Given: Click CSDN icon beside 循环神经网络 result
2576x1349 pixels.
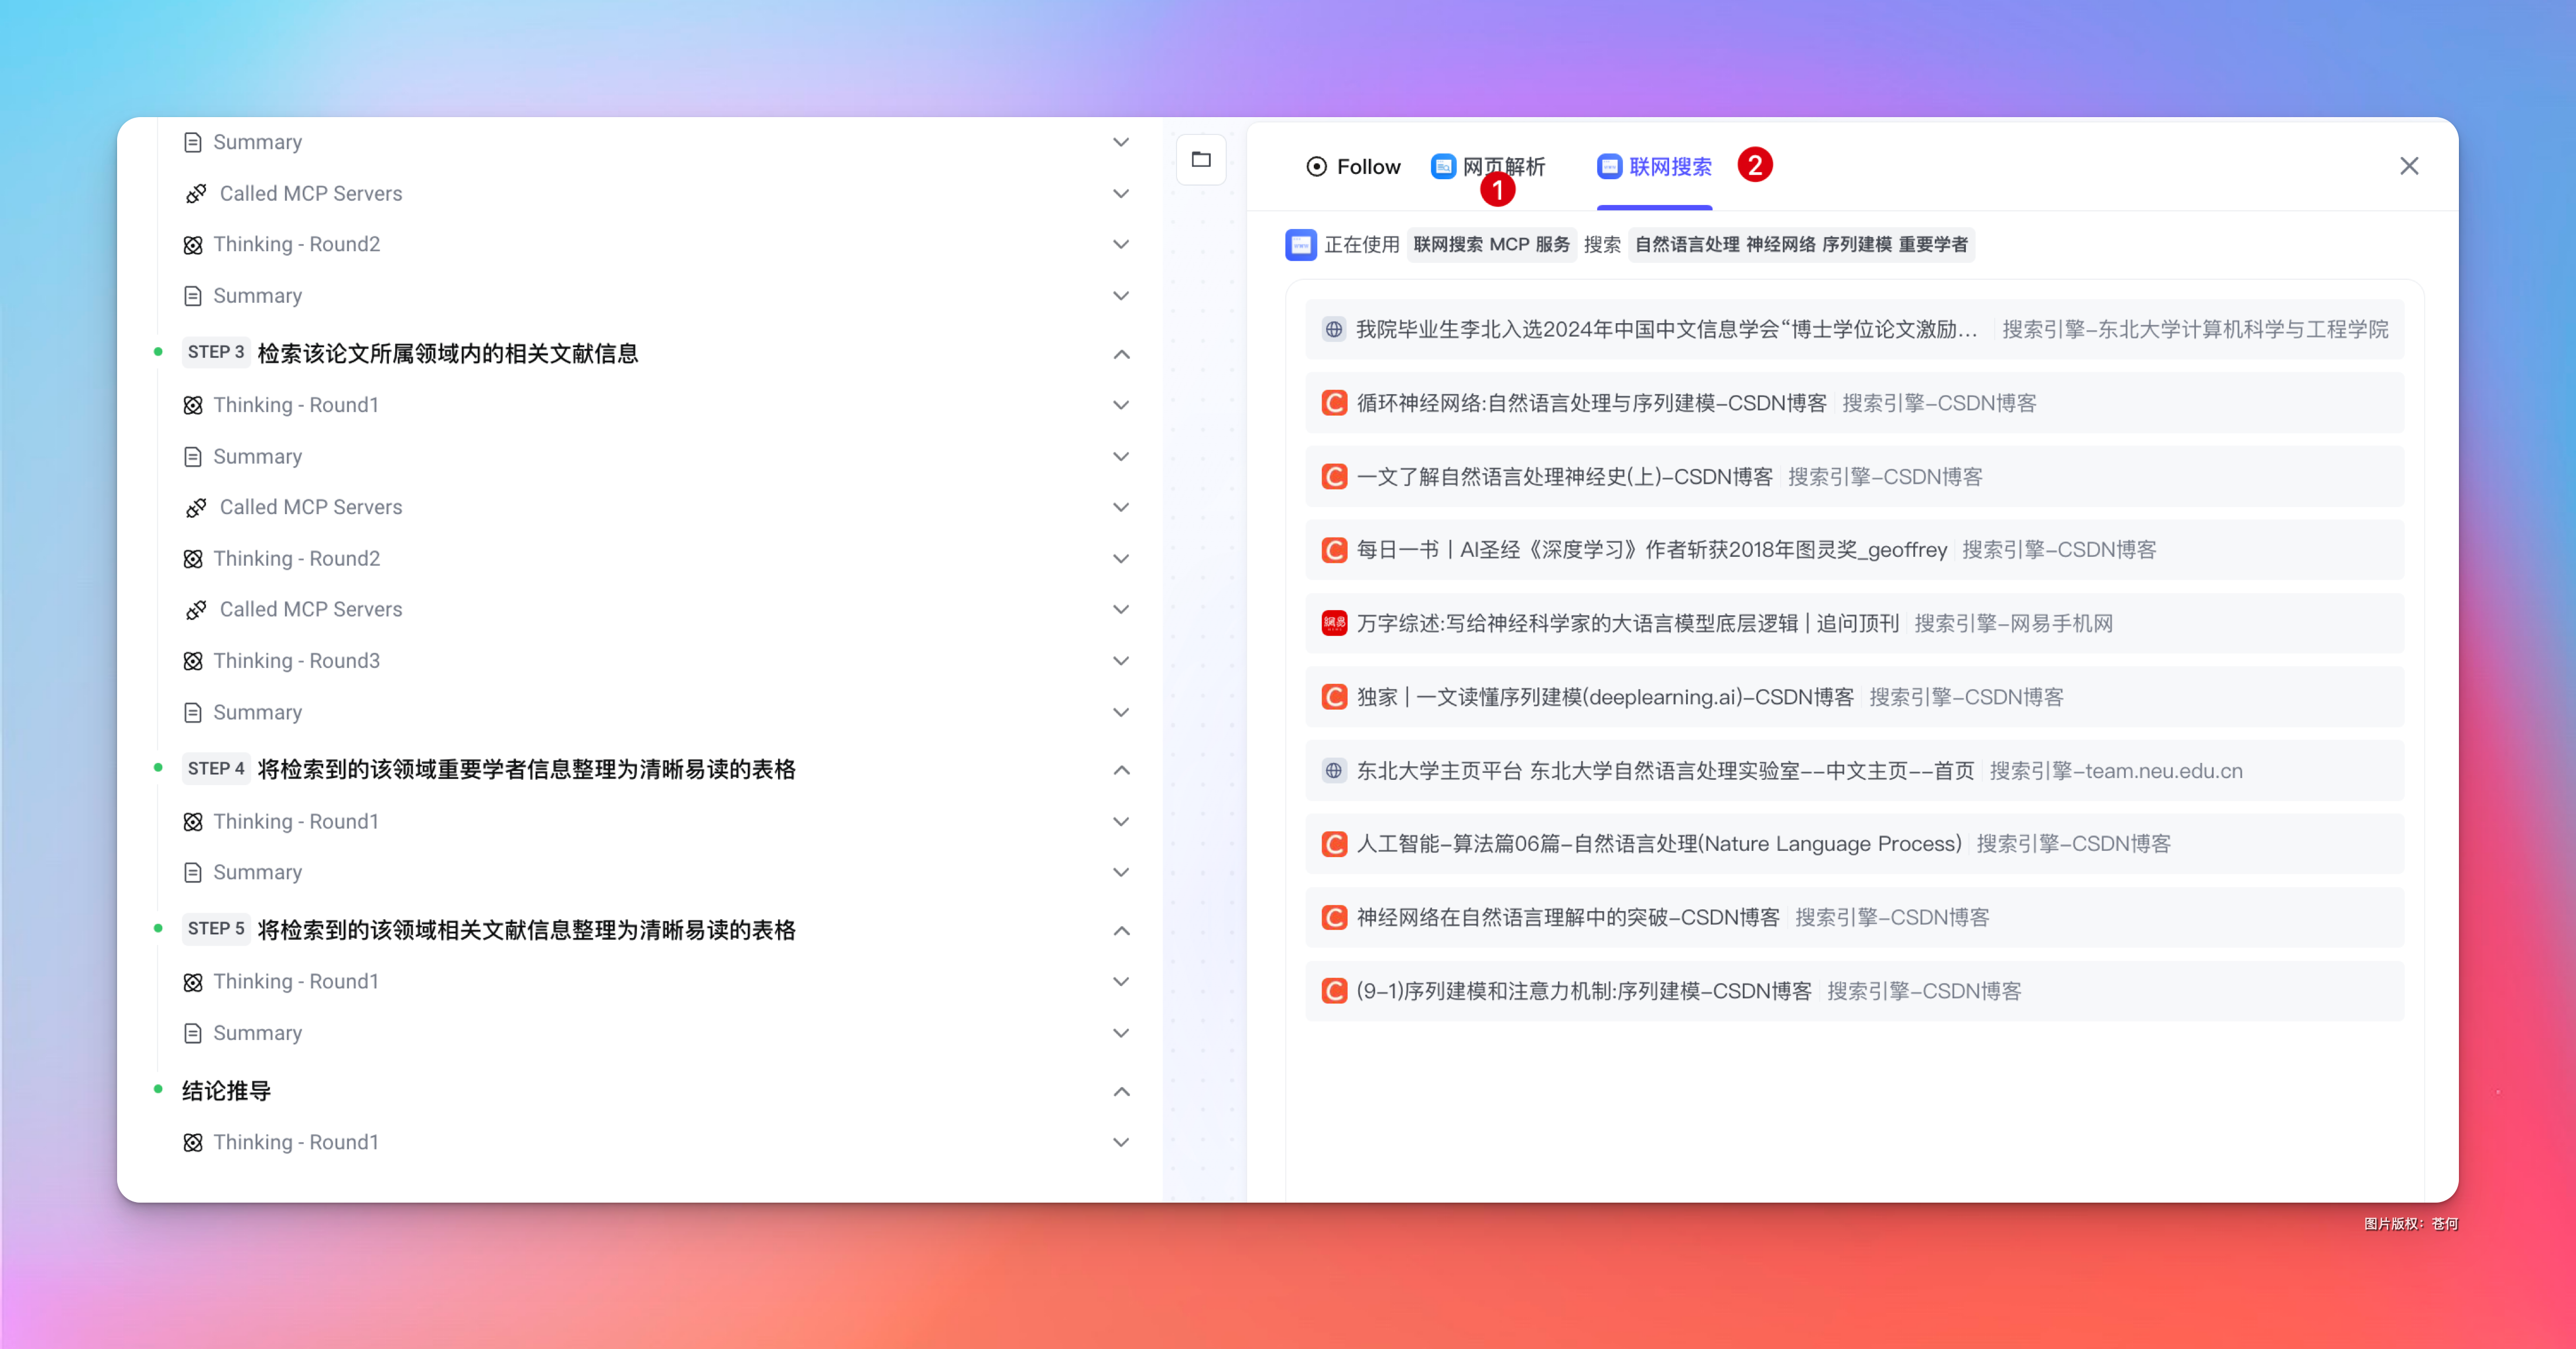Looking at the screenshot, I should [1334, 403].
